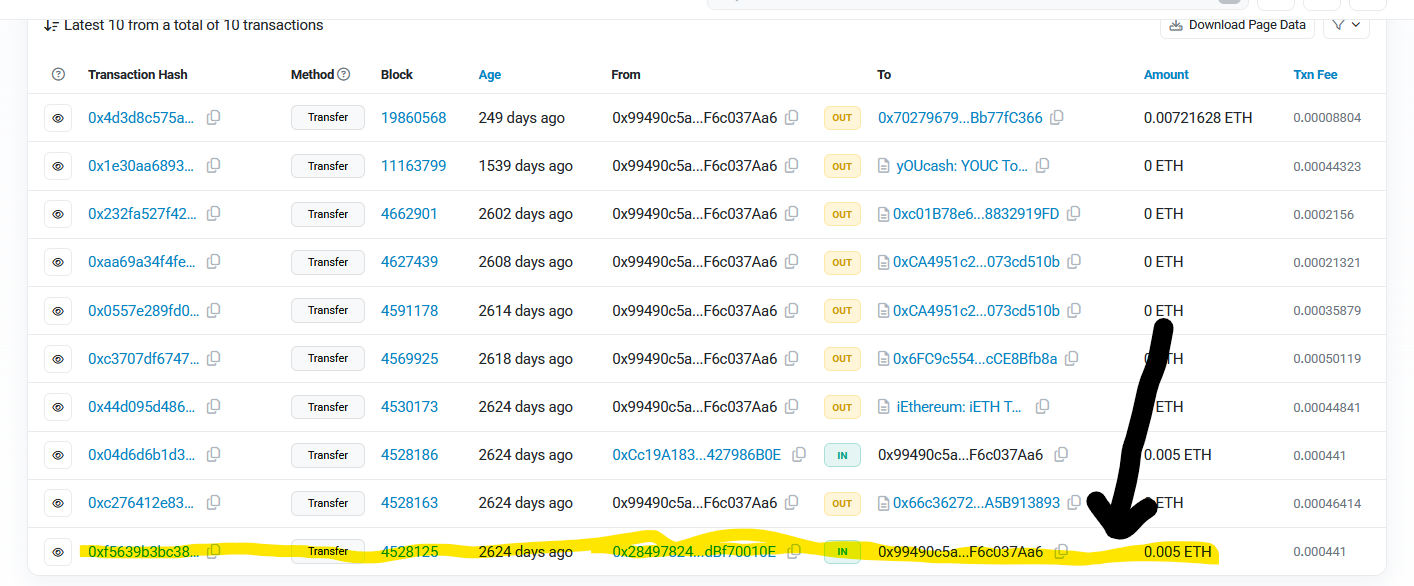1414x586 pixels.
Task: Preview transaction 0xc3707df6747 with eye icon
Action: [58, 358]
